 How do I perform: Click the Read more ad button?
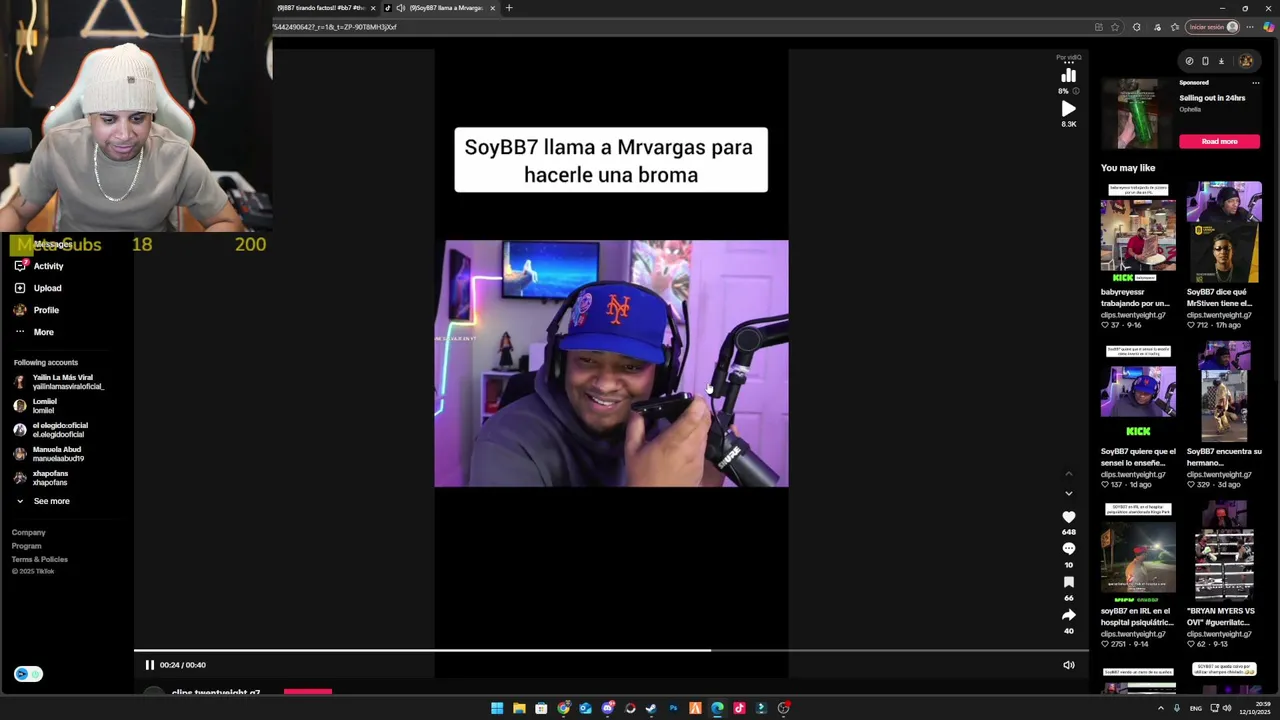pyautogui.click(x=1219, y=141)
